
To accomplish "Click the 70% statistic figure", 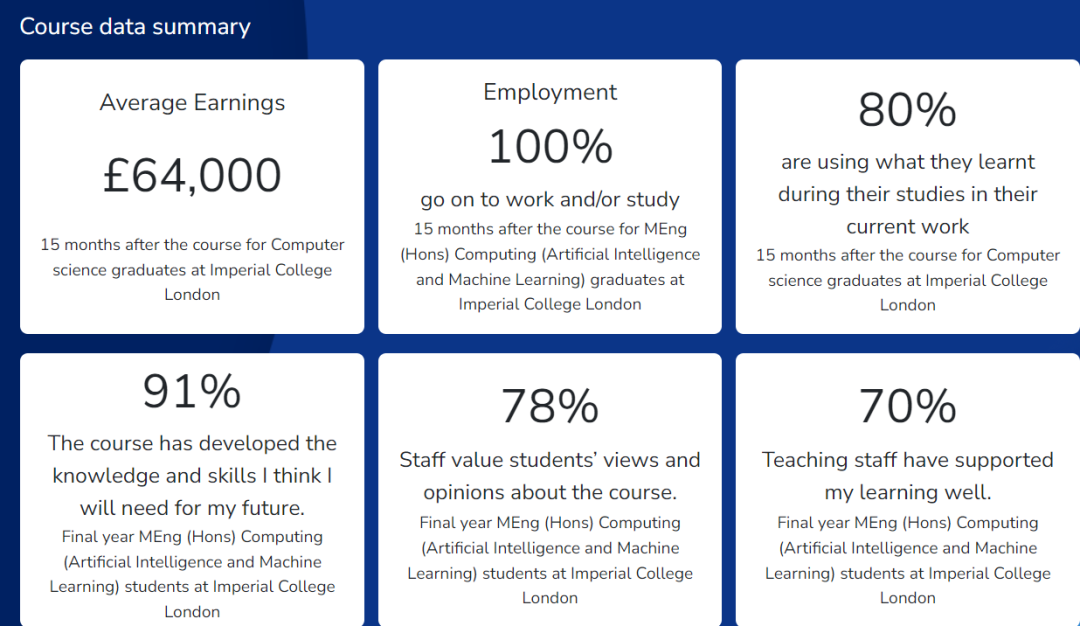I will coord(907,406).
